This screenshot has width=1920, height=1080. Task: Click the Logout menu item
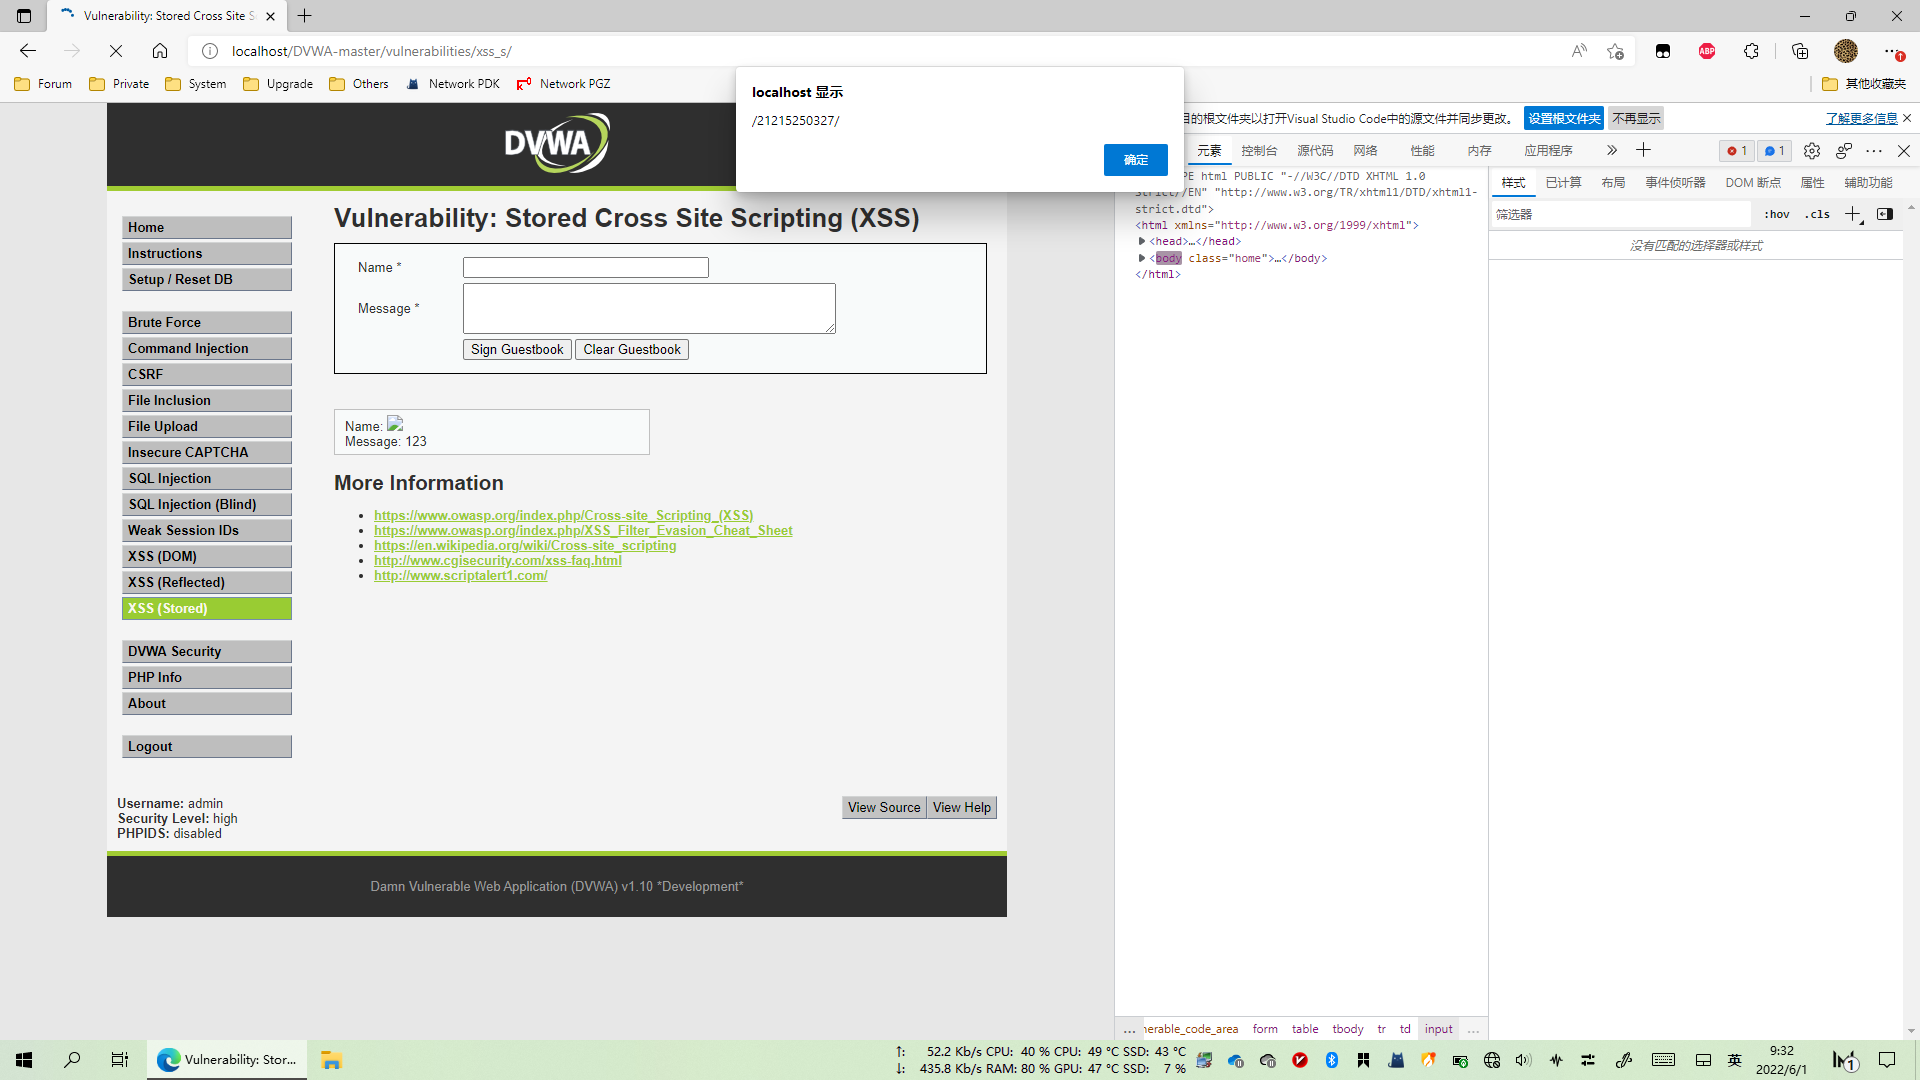[x=207, y=746]
